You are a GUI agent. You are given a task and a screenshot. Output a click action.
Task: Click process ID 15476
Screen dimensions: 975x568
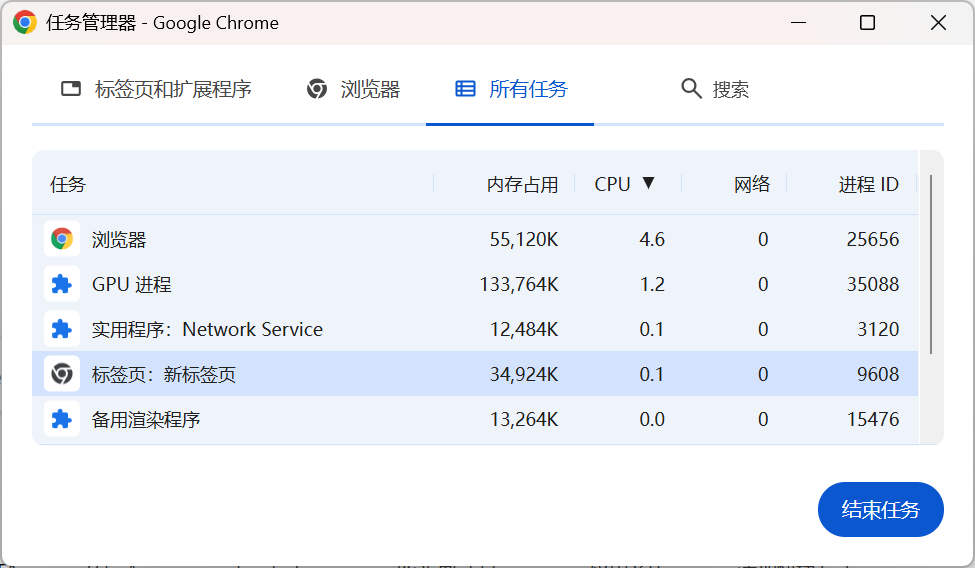pyautogui.click(x=872, y=419)
